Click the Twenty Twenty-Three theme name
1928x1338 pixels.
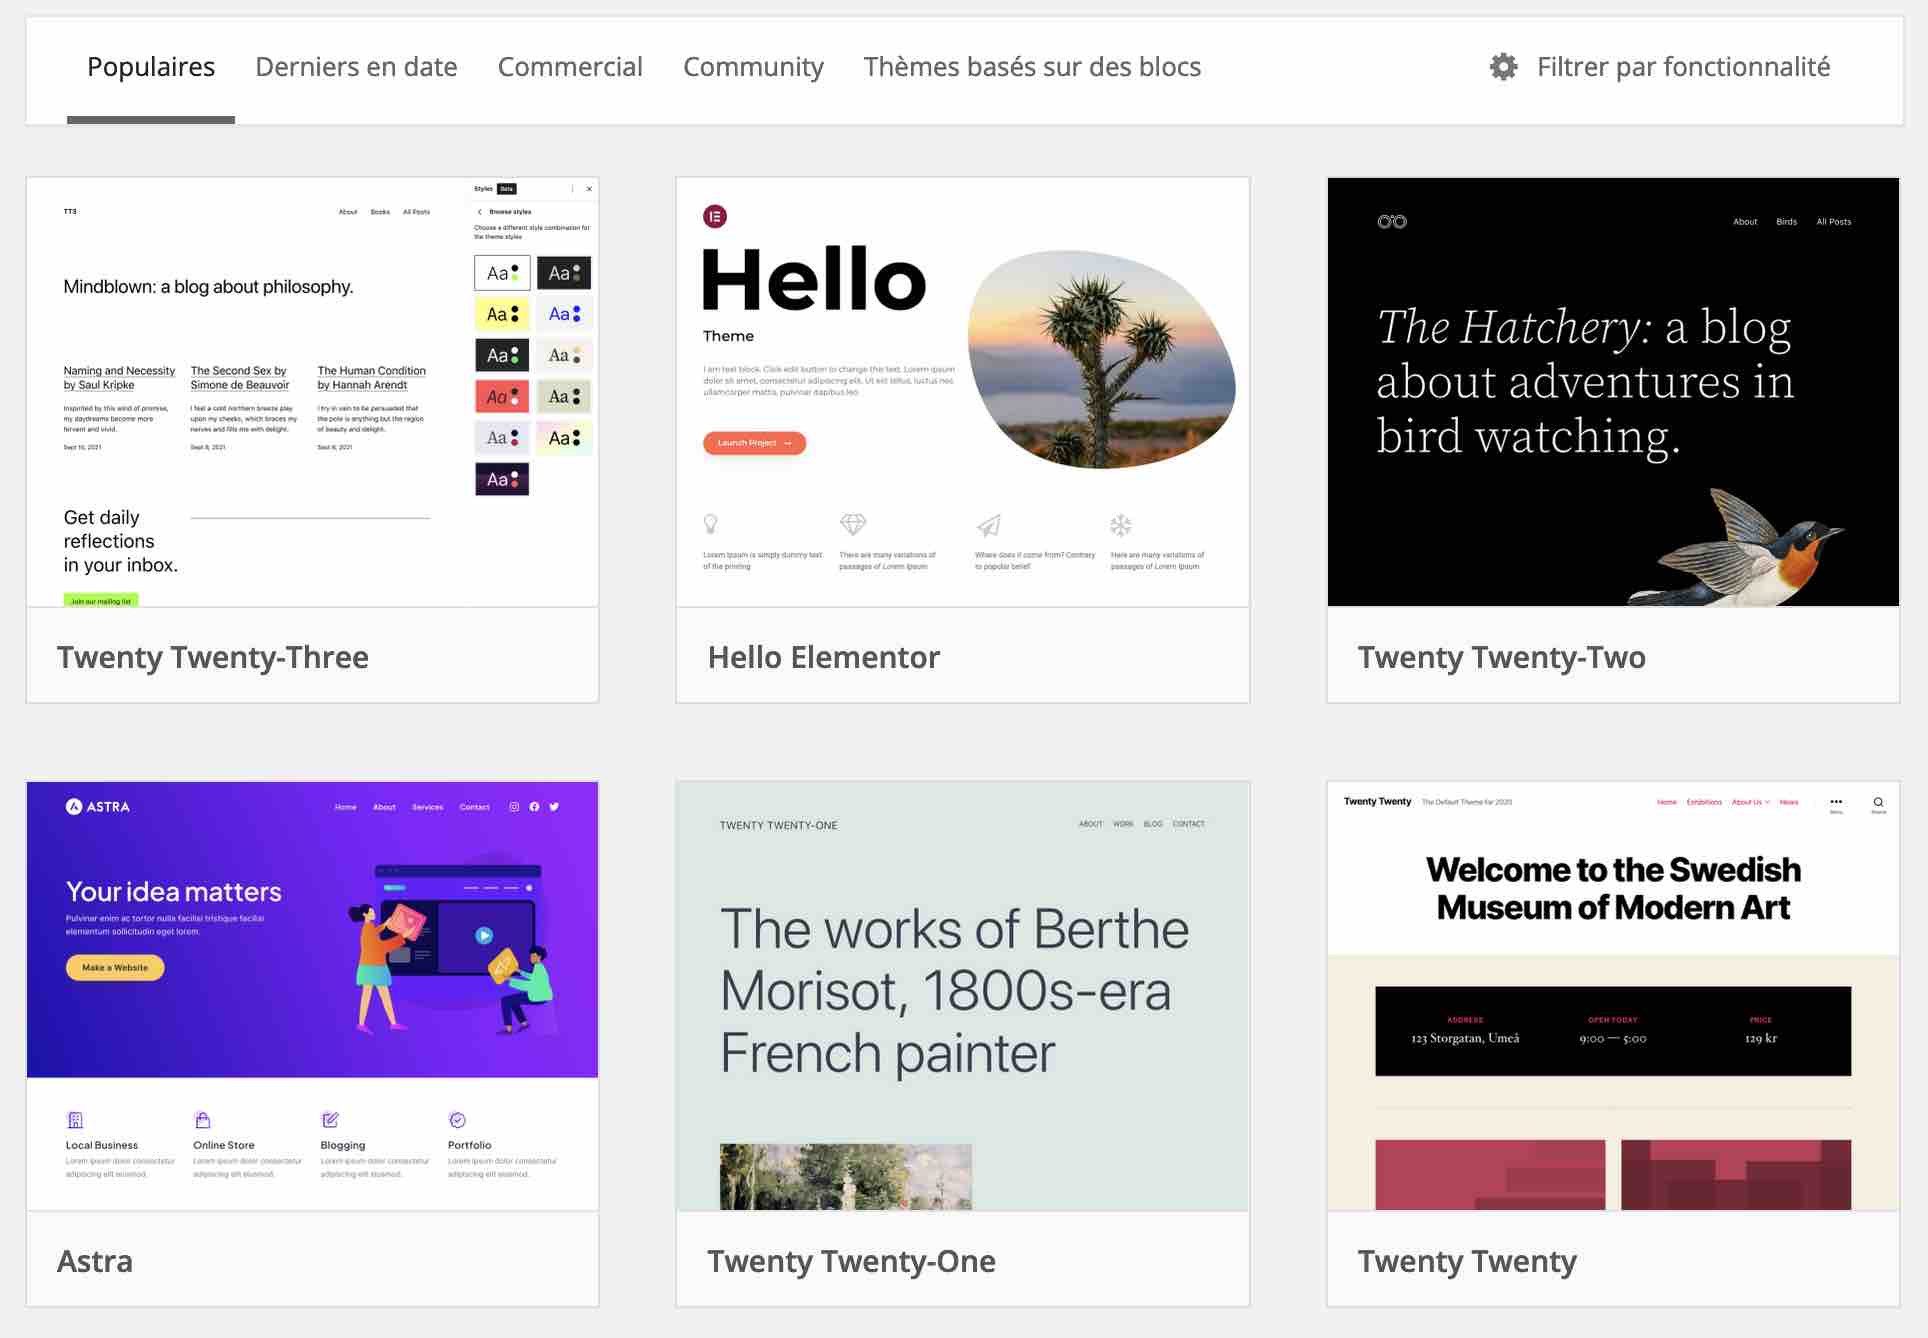click(x=212, y=657)
